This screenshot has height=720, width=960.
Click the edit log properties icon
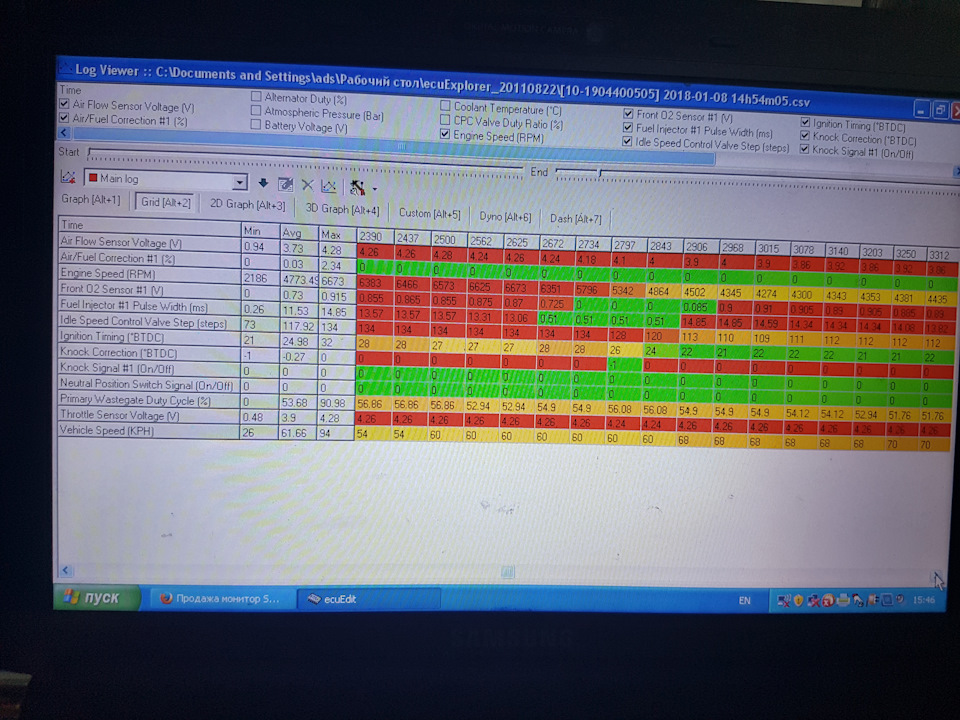coord(285,184)
